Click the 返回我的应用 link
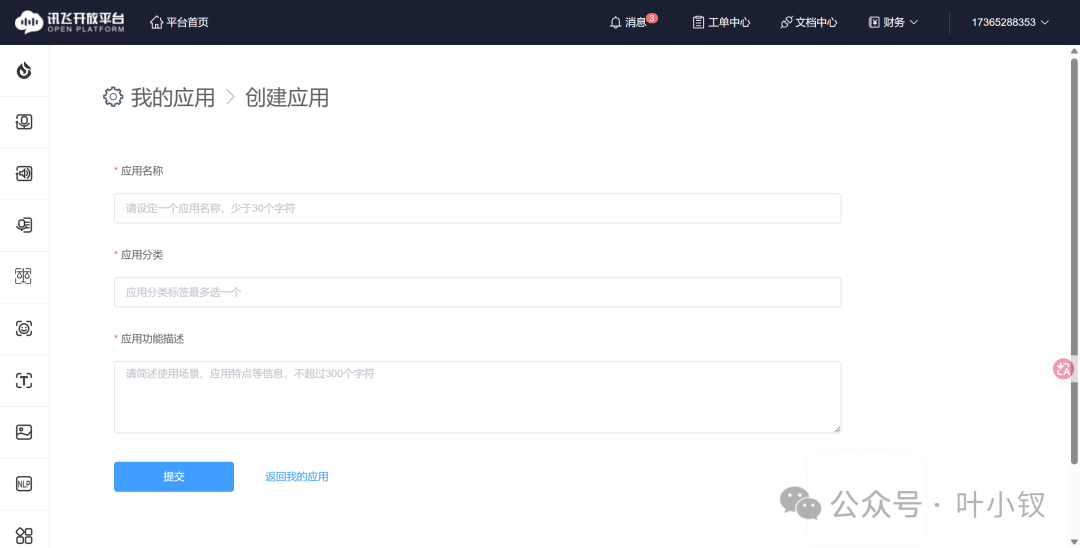This screenshot has height=548, width=1080. [x=297, y=476]
